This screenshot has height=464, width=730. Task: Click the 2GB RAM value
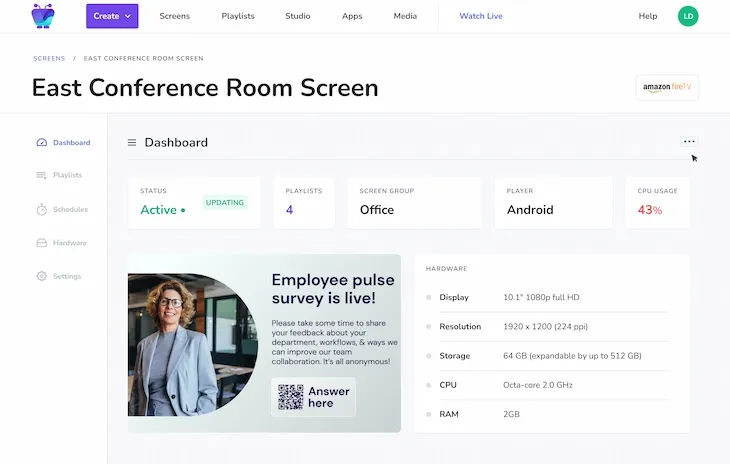click(x=511, y=414)
